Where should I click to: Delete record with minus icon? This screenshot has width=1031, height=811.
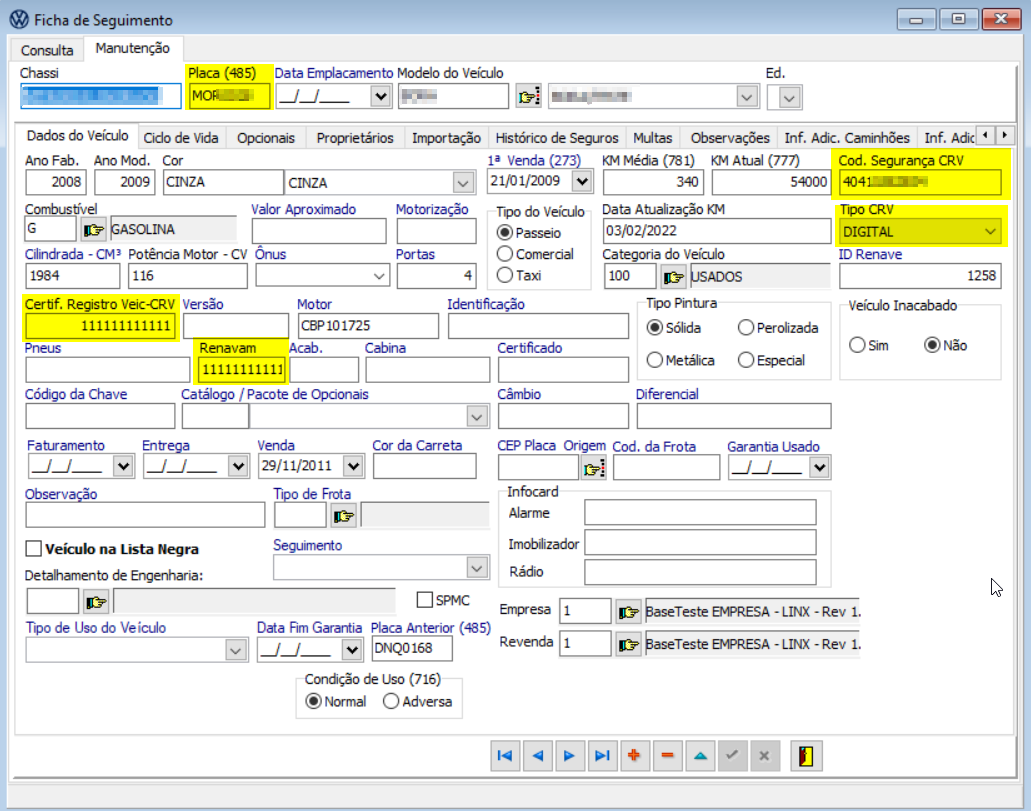pos(666,756)
